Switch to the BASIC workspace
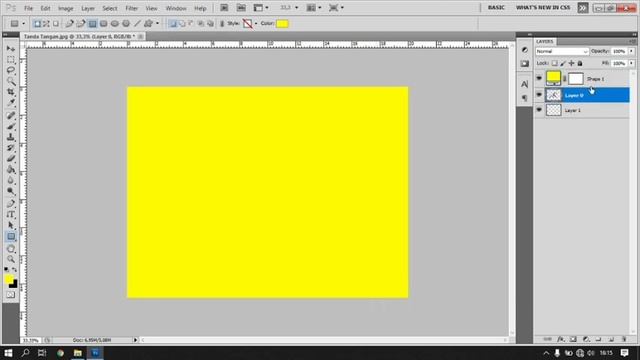Image resolution: width=640 pixels, height=360 pixels. click(496, 8)
